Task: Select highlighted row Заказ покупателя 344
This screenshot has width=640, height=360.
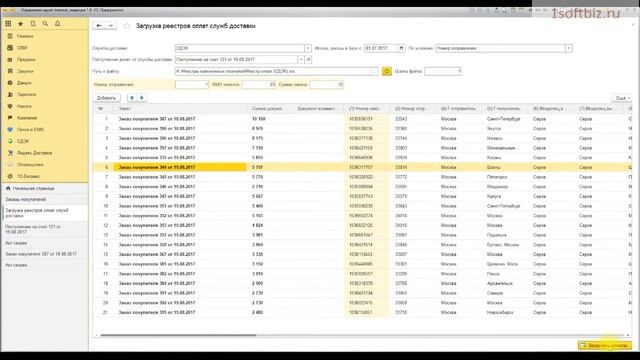Action: point(362,167)
